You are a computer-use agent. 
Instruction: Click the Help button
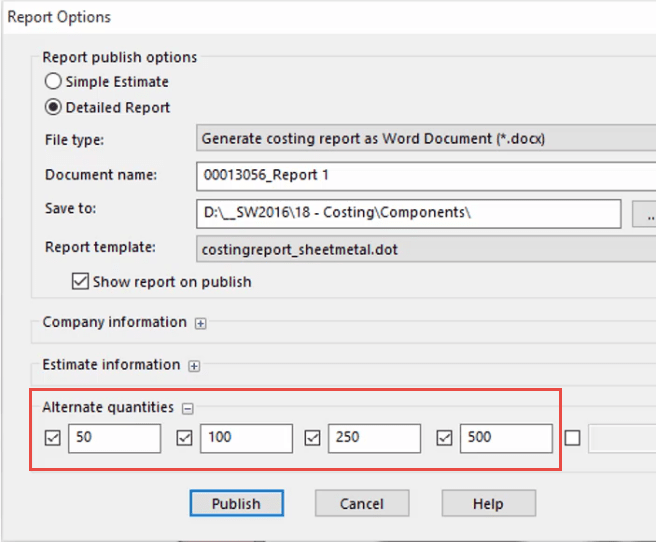[x=489, y=503]
